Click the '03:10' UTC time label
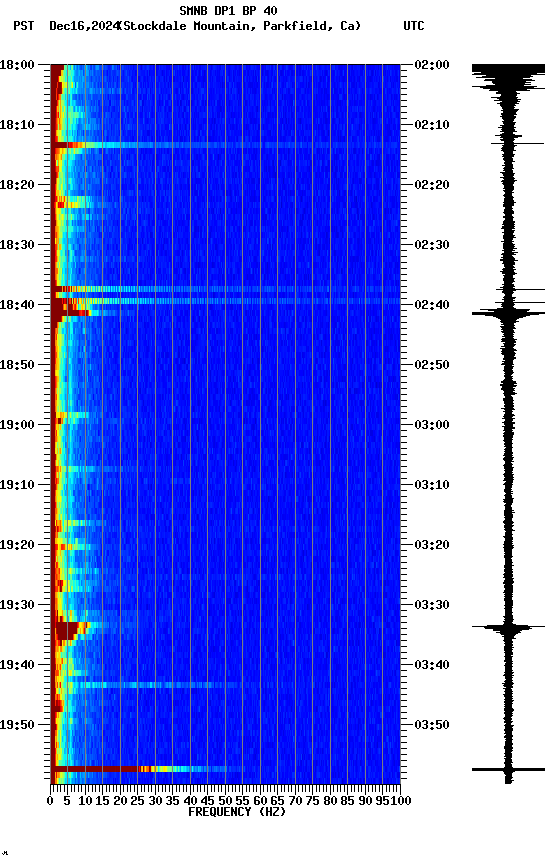 432,485
